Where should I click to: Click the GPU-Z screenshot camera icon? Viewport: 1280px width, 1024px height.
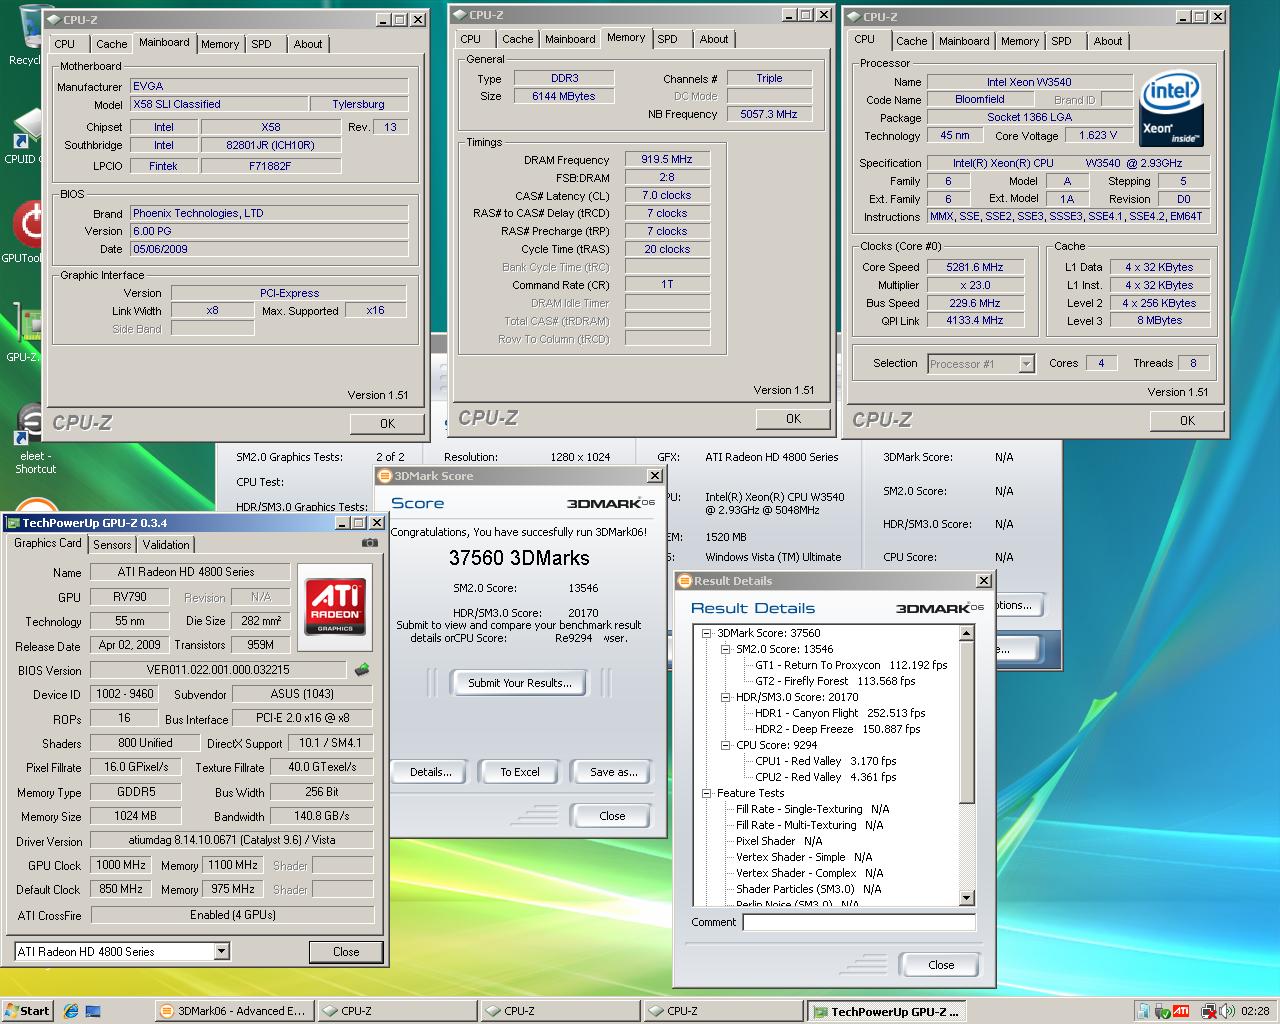coord(370,543)
